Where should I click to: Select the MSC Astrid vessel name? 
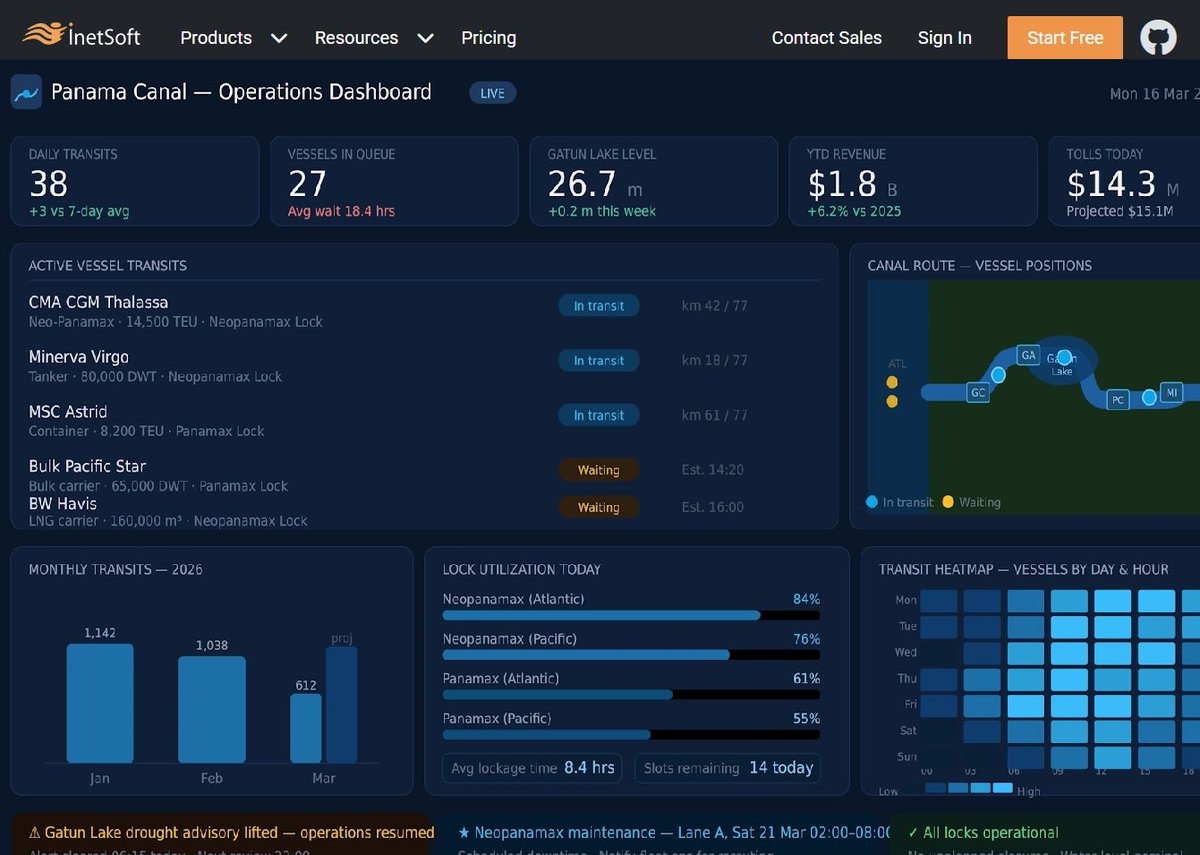pos(68,411)
